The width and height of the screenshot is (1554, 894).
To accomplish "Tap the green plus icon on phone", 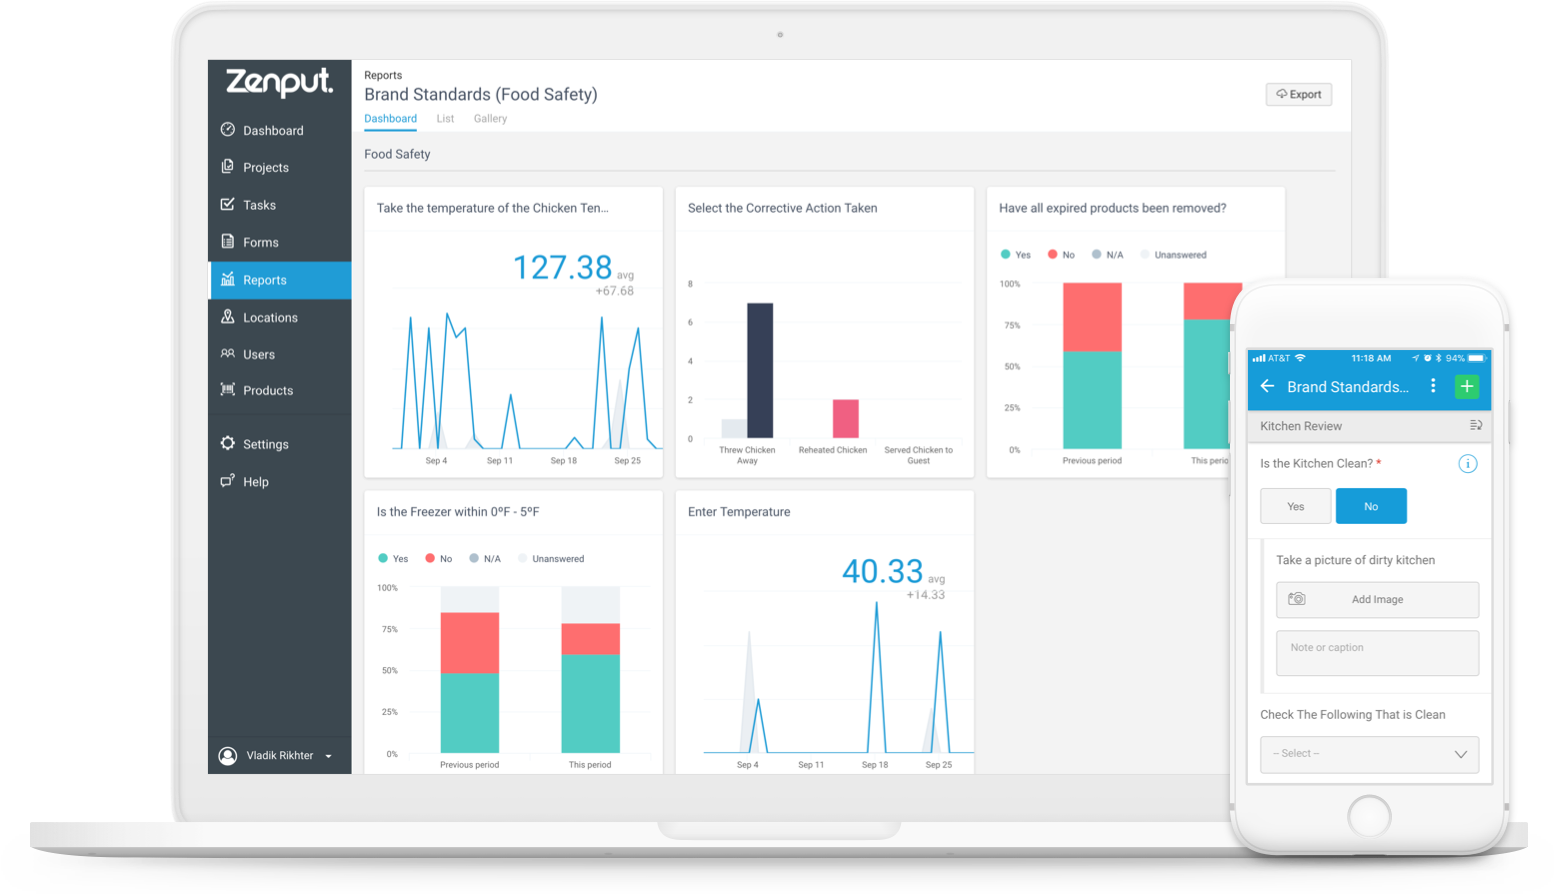I will 1466,387.
